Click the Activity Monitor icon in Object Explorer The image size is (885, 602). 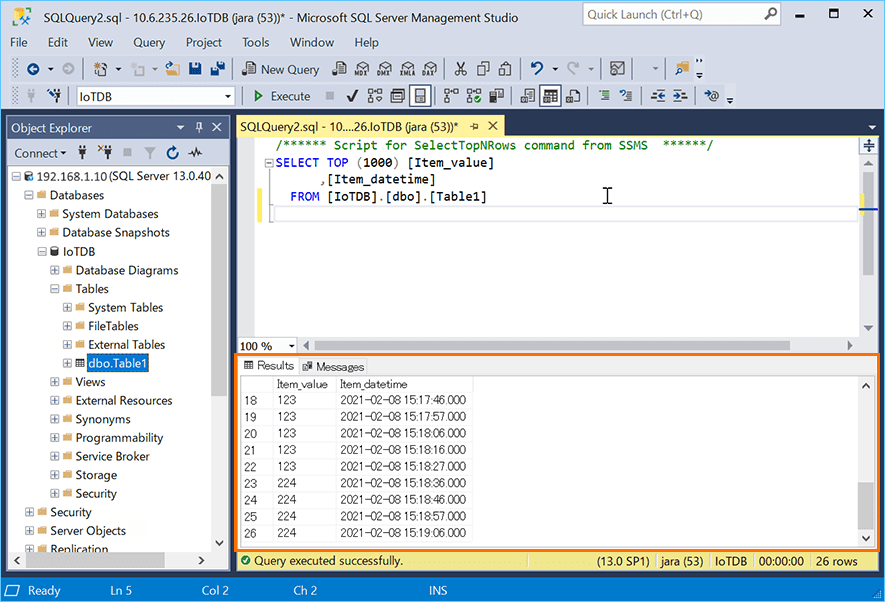click(195, 153)
